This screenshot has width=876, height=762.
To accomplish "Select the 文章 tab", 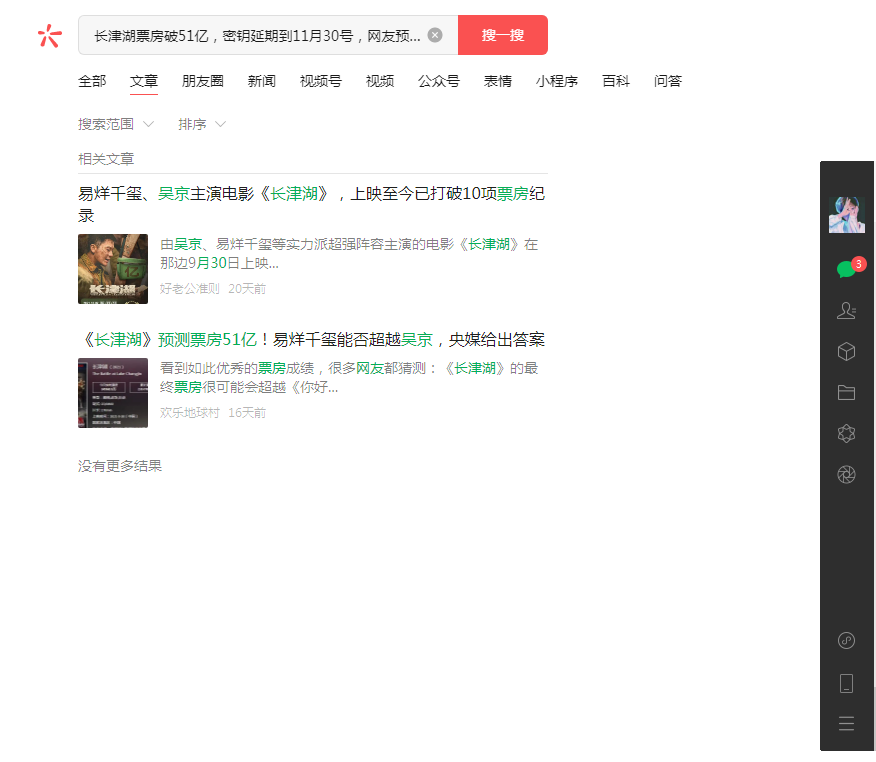I will [x=144, y=81].
